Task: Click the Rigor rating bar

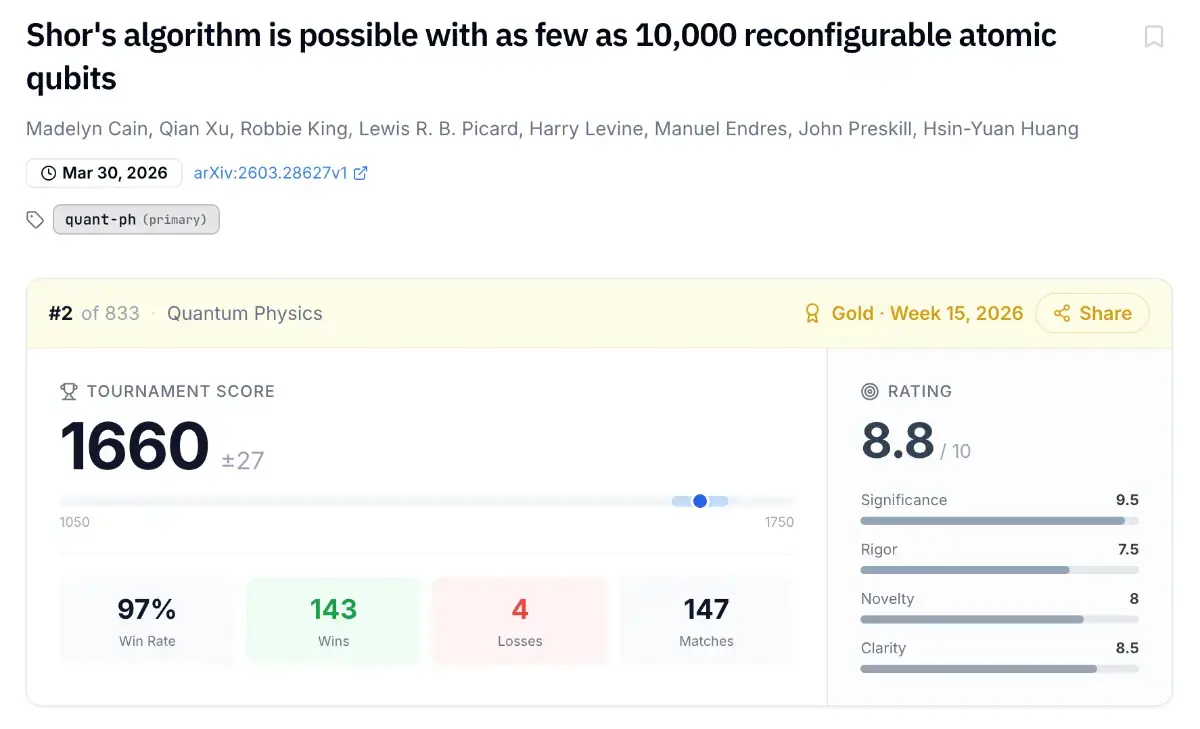Action: point(999,570)
